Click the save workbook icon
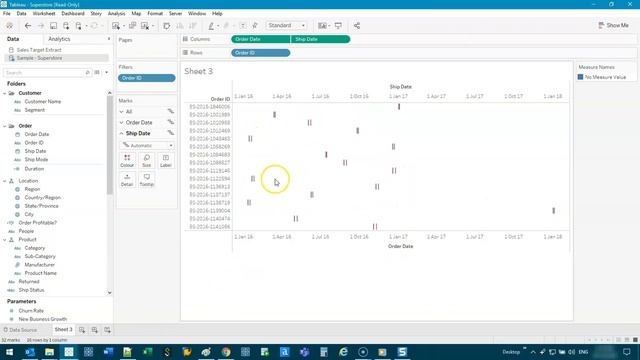The width and height of the screenshot is (640, 360). [x=53, y=26]
